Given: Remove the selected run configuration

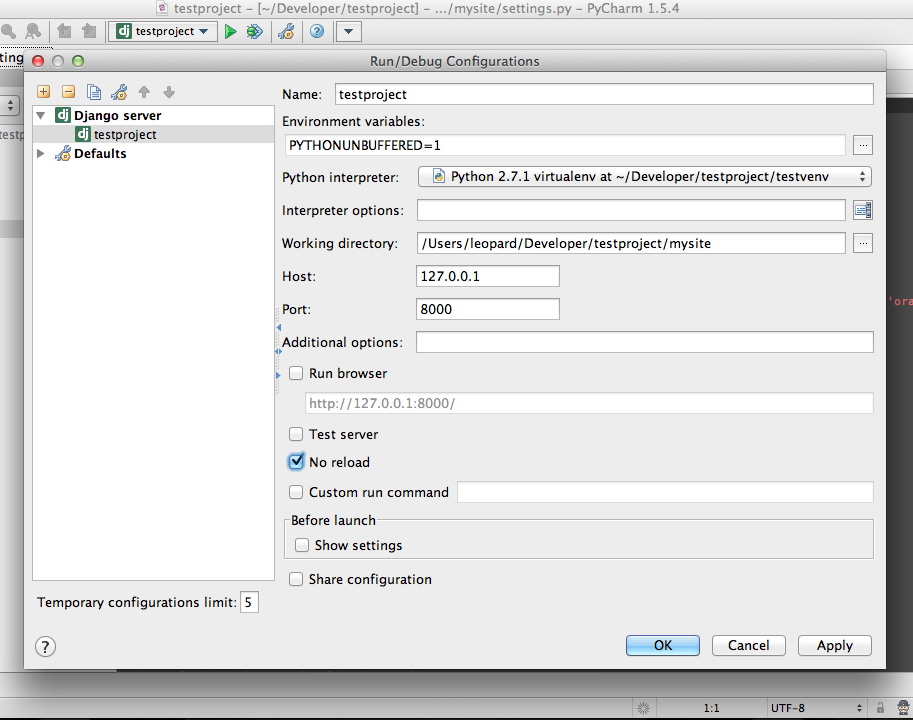Looking at the screenshot, I should click(68, 91).
